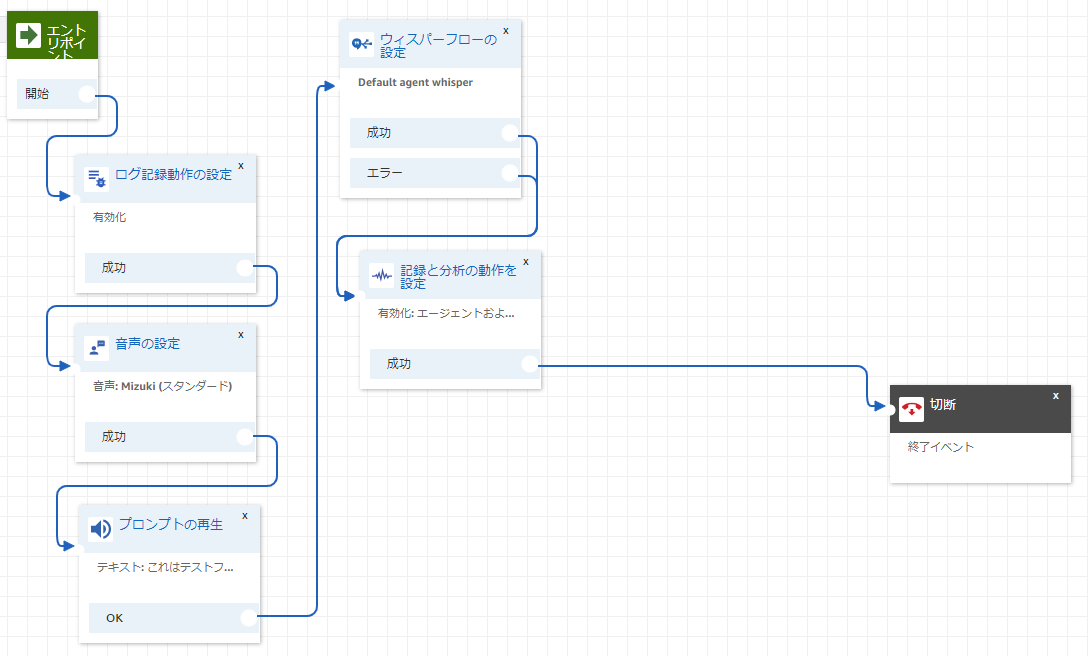Close the 音声の設定 block with x
1088x656 pixels.
[241, 335]
